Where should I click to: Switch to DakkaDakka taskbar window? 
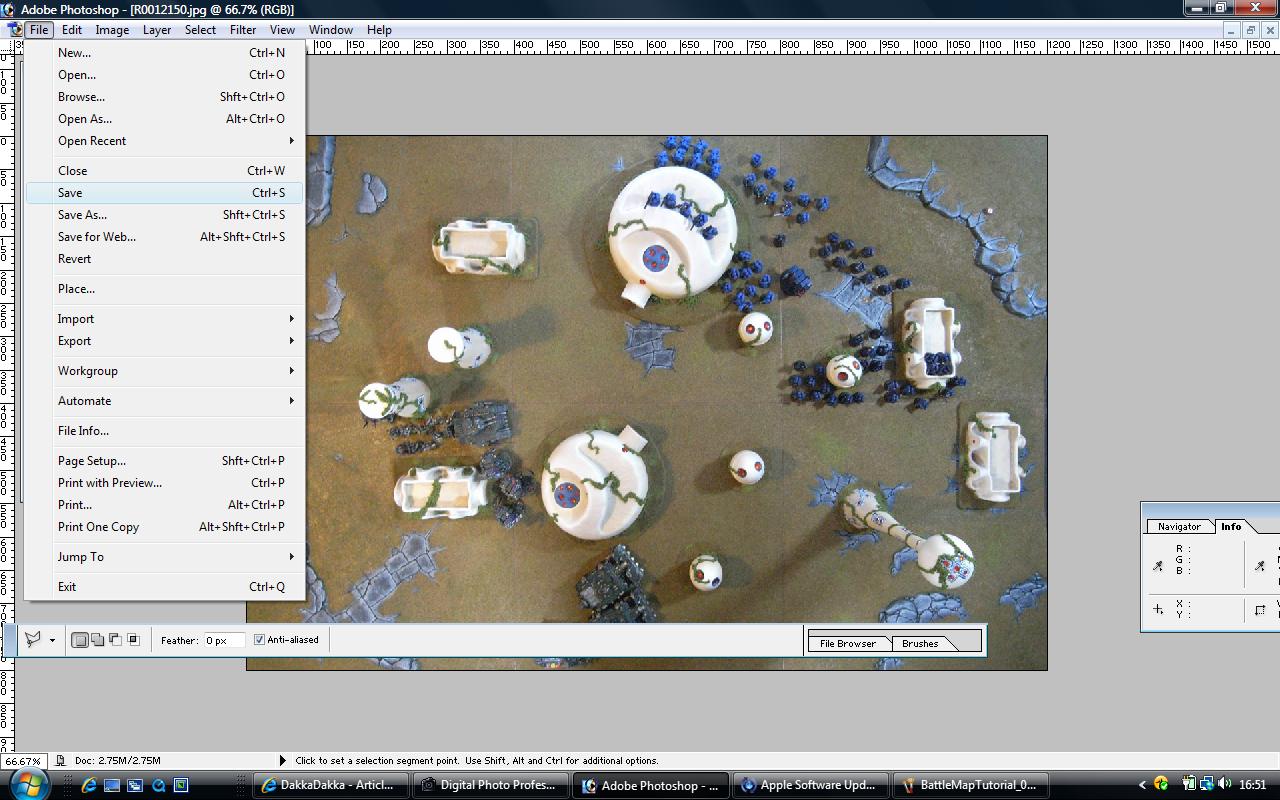pos(331,785)
